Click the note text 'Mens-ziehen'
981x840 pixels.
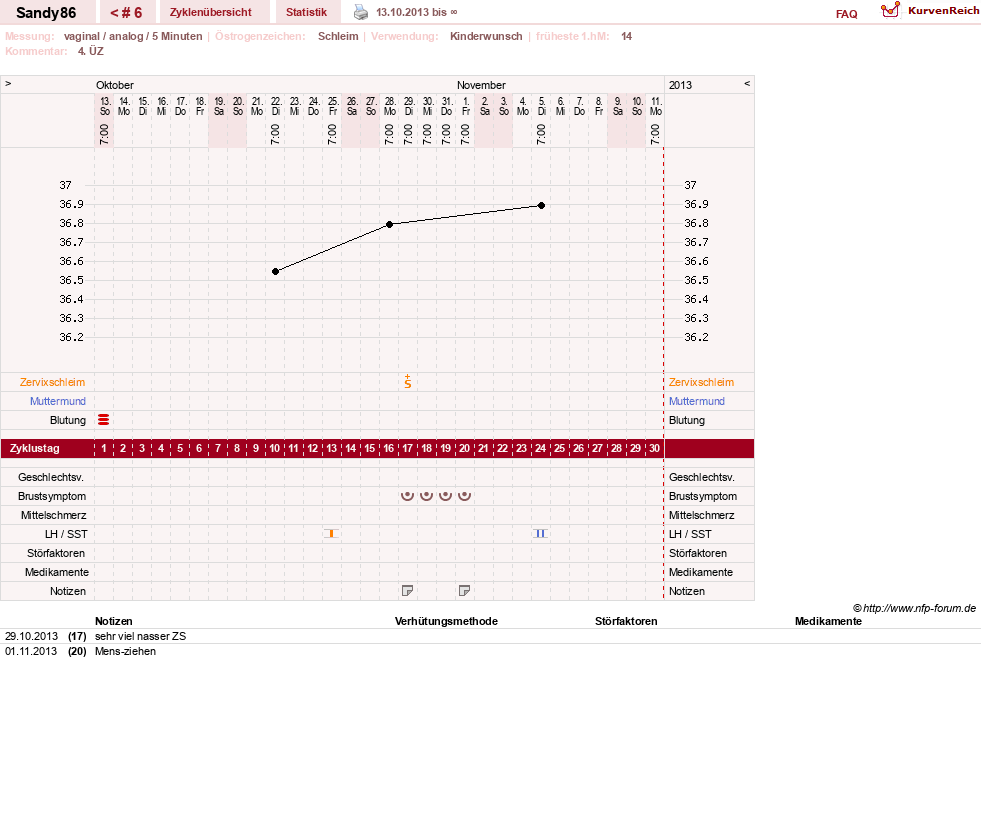point(126,651)
